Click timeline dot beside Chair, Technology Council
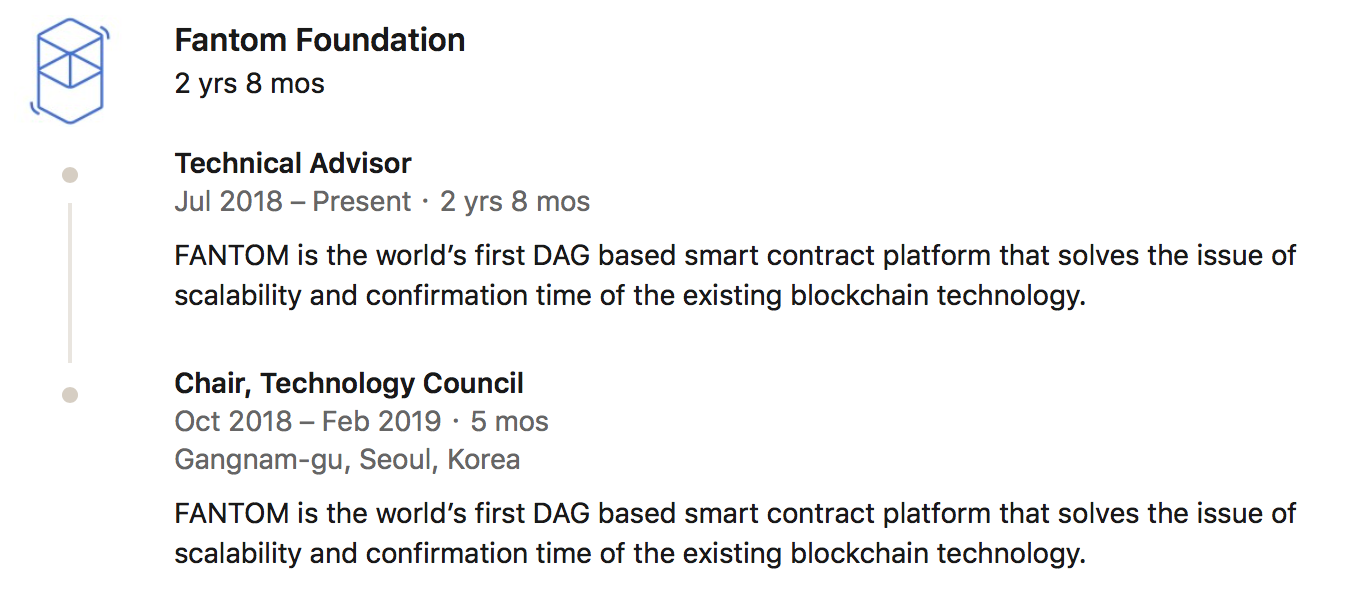Image resolution: width=1358 pixels, height=598 pixels. 70,395
